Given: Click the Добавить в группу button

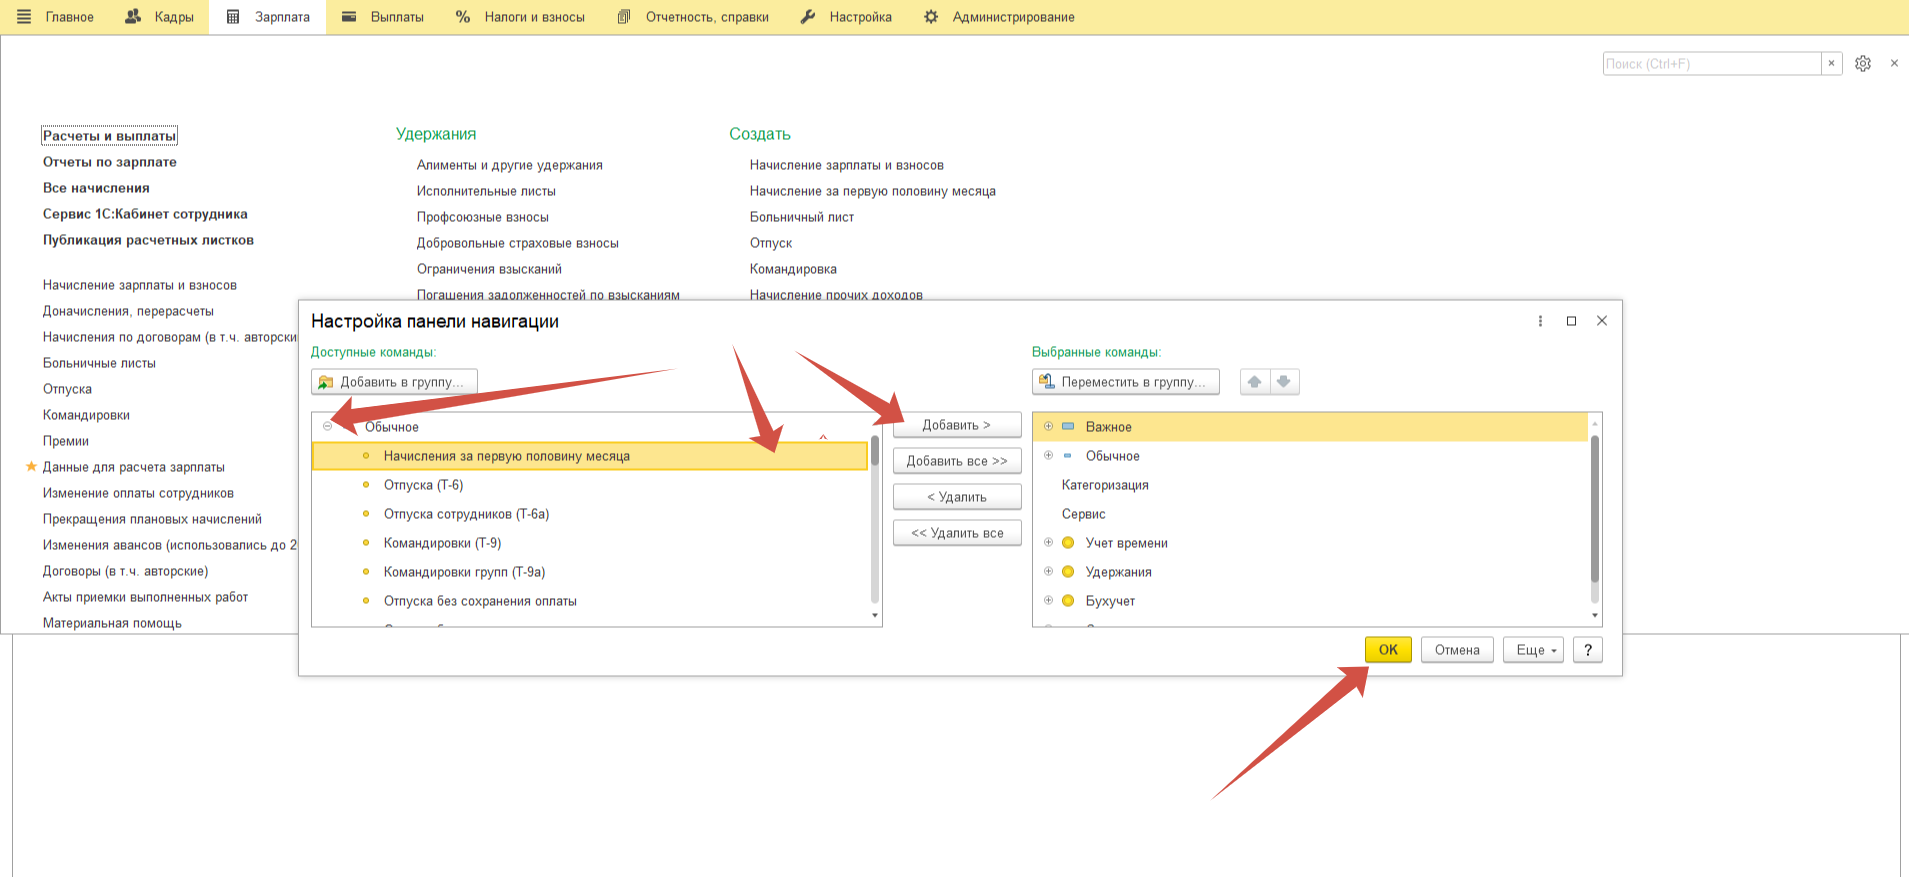Looking at the screenshot, I should [x=394, y=382].
